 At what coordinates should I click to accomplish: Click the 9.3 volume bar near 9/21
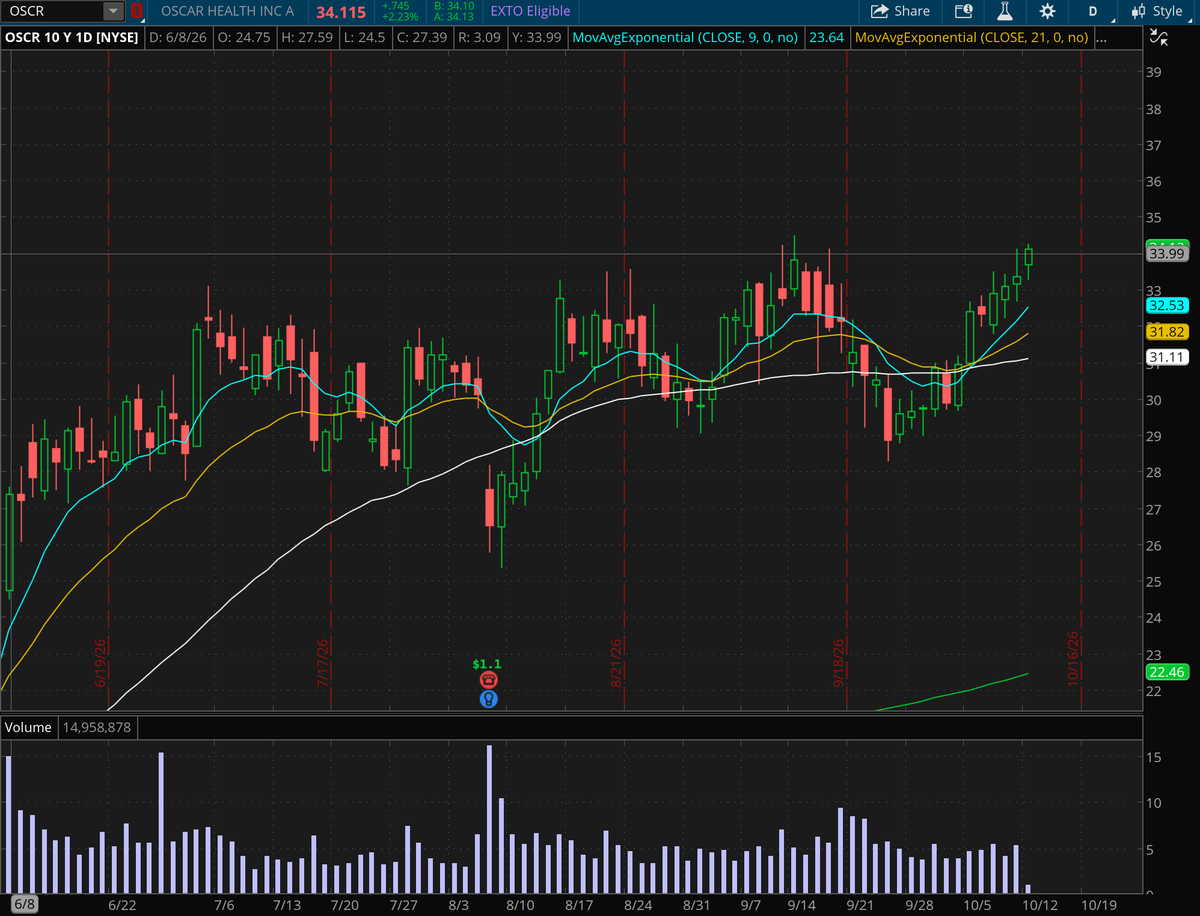click(840, 850)
